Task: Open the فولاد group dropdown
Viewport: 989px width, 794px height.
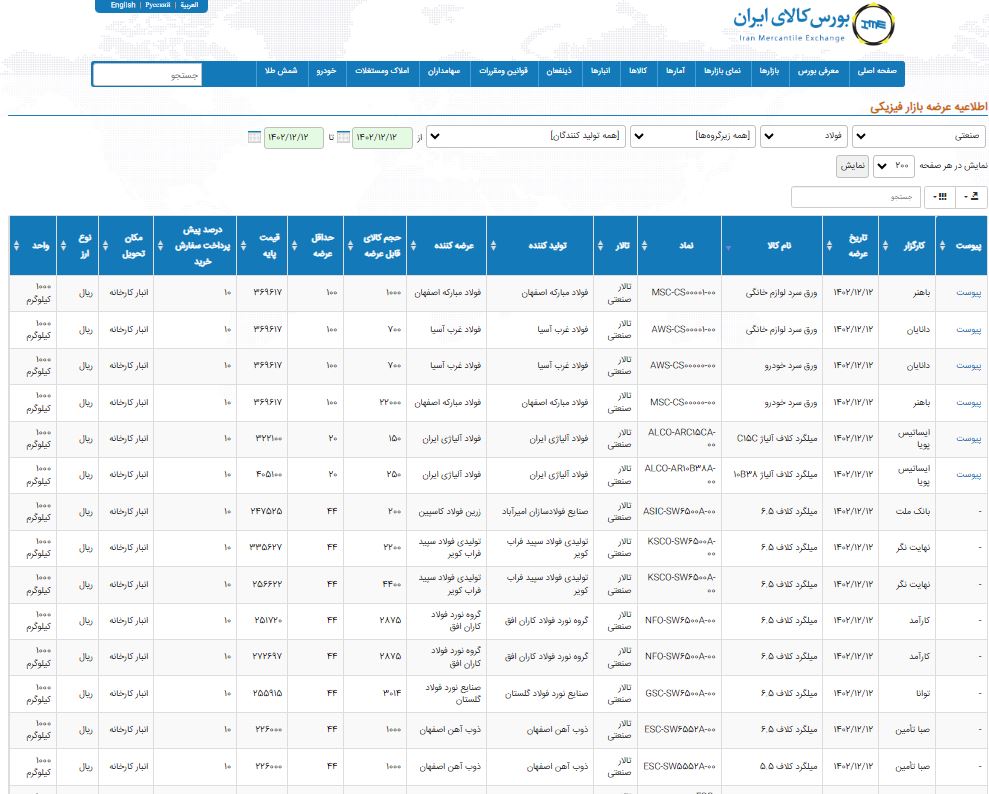Action: 804,136
